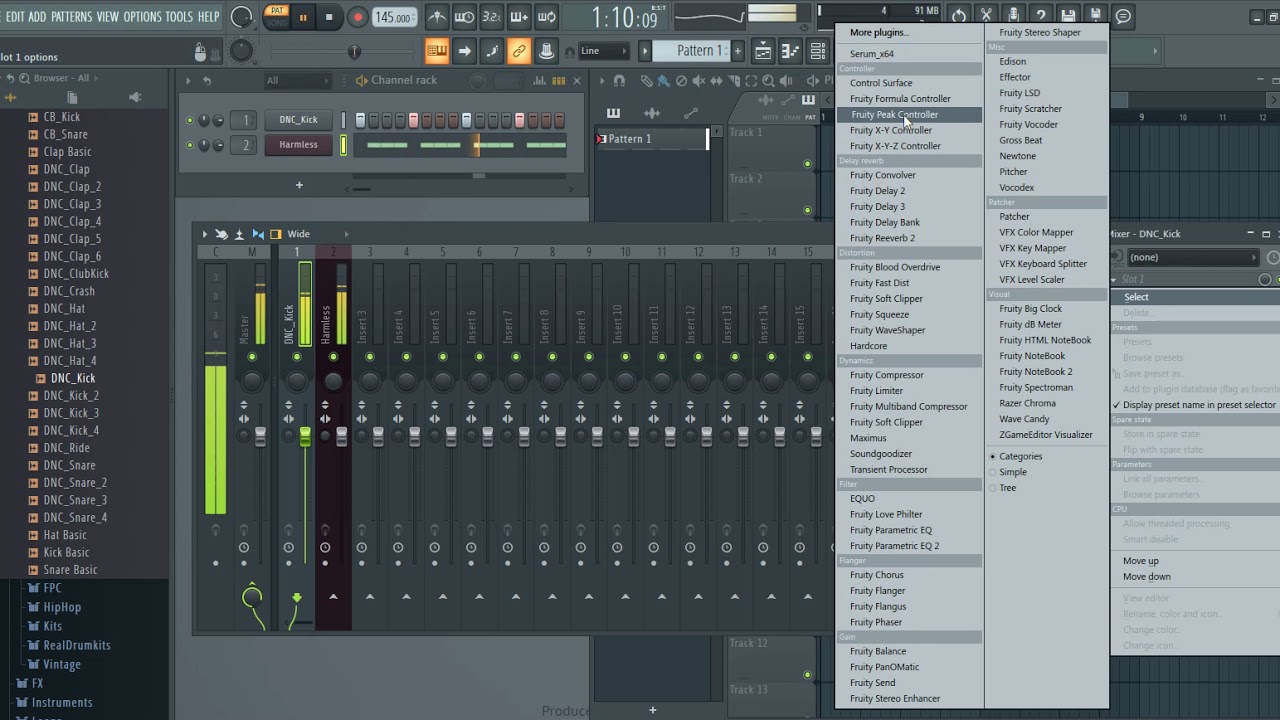This screenshot has height=720, width=1280.
Task: Open the Pattern 1 selector dropdown
Action: point(690,51)
